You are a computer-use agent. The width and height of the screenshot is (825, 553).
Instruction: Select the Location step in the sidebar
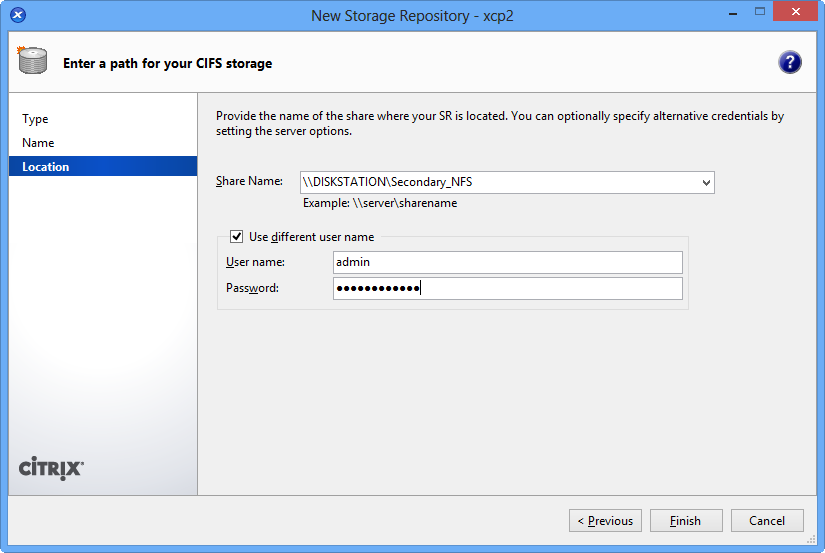pyautogui.click(x=46, y=167)
